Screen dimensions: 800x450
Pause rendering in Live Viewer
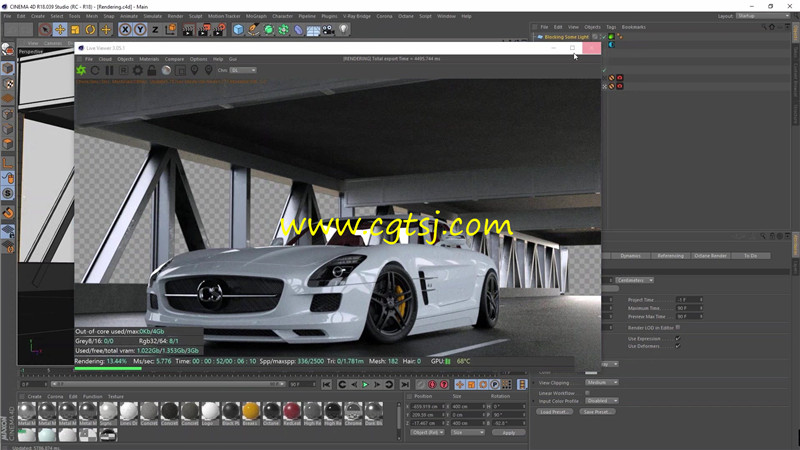(x=109, y=70)
